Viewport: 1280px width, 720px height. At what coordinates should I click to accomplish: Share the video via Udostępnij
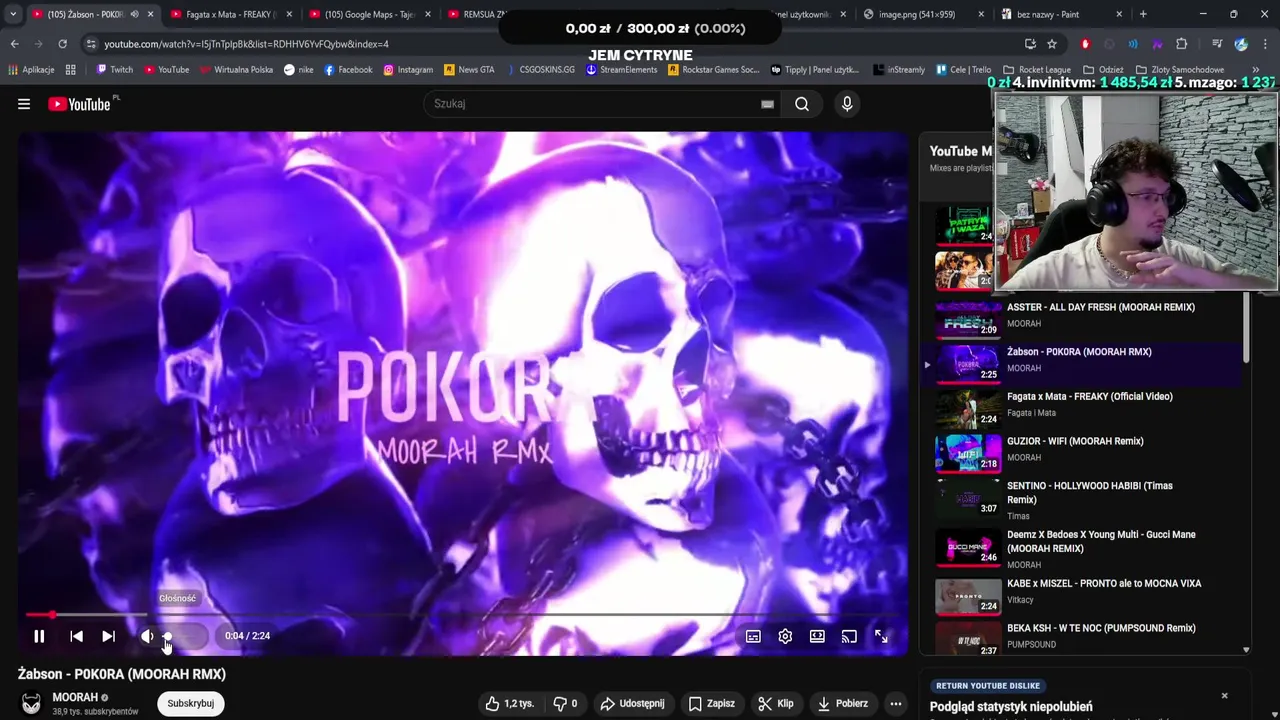(x=632, y=703)
